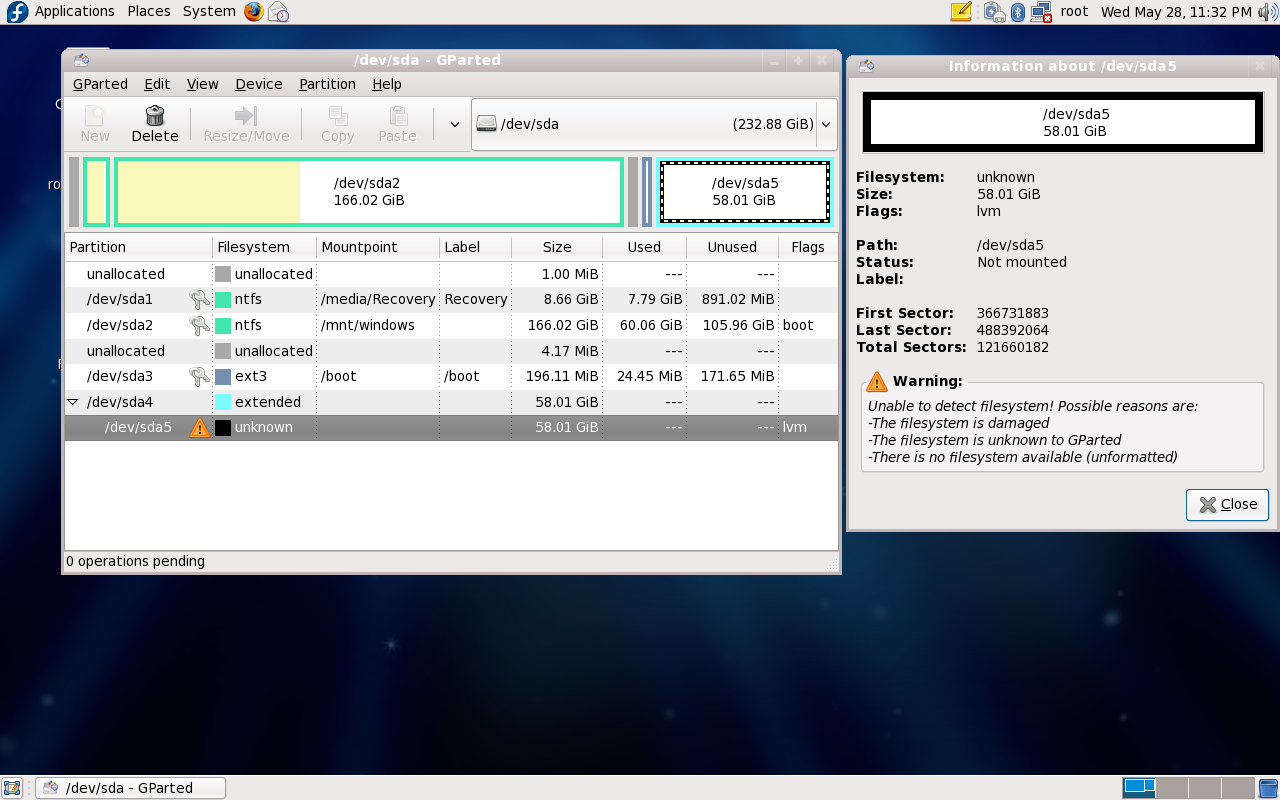Image resolution: width=1280 pixels, height=800 pixels.
Task: Click the key lock icon on /dev/sda3 row
Action: (199, 376)
